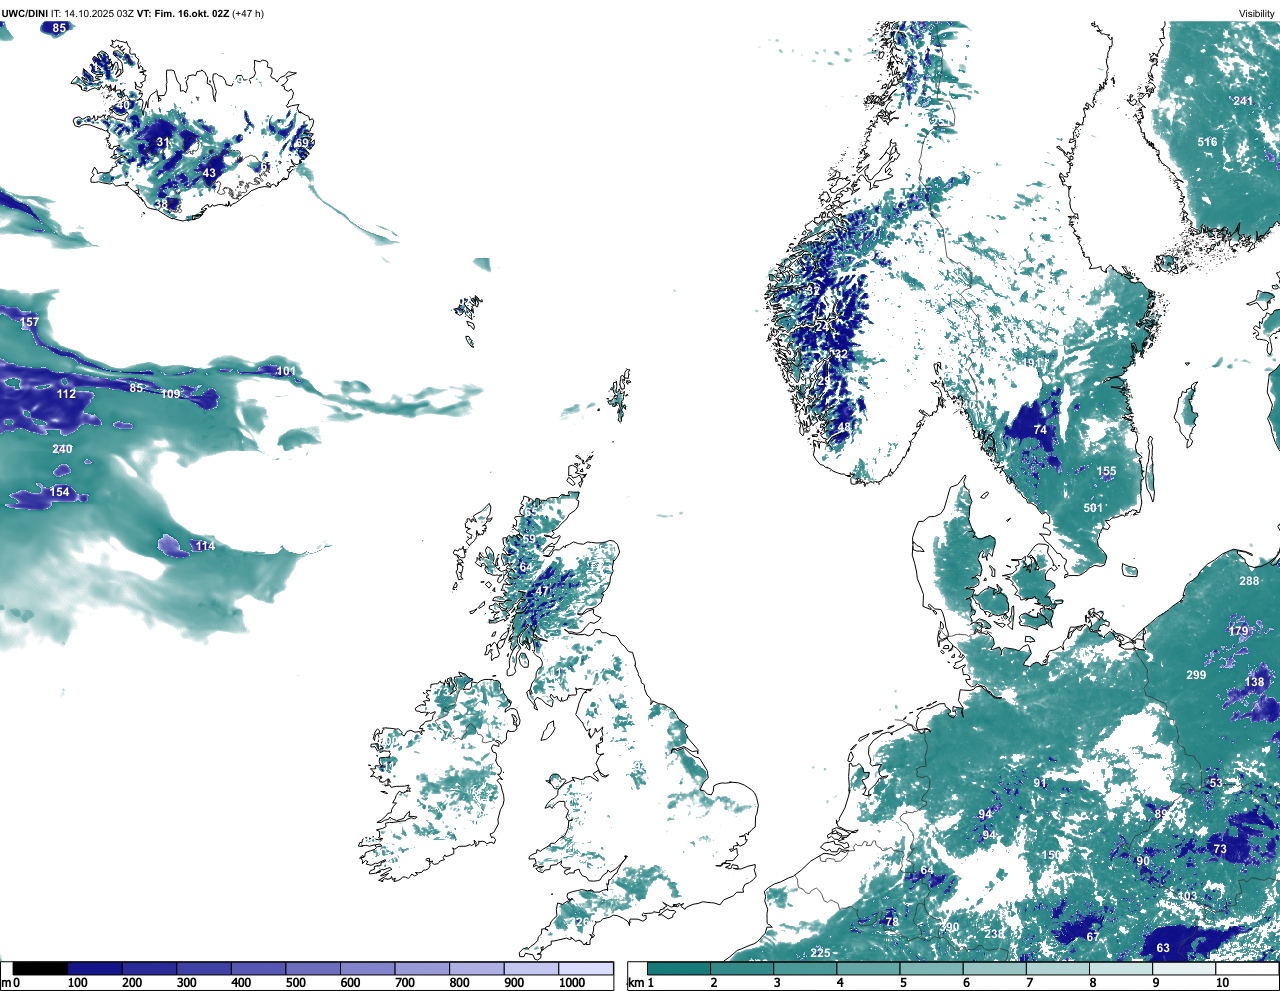The height and width of the screenshot is (991, 1280).
Task: Click the black 0–100 m legend swatch
Action: (41, 968)
